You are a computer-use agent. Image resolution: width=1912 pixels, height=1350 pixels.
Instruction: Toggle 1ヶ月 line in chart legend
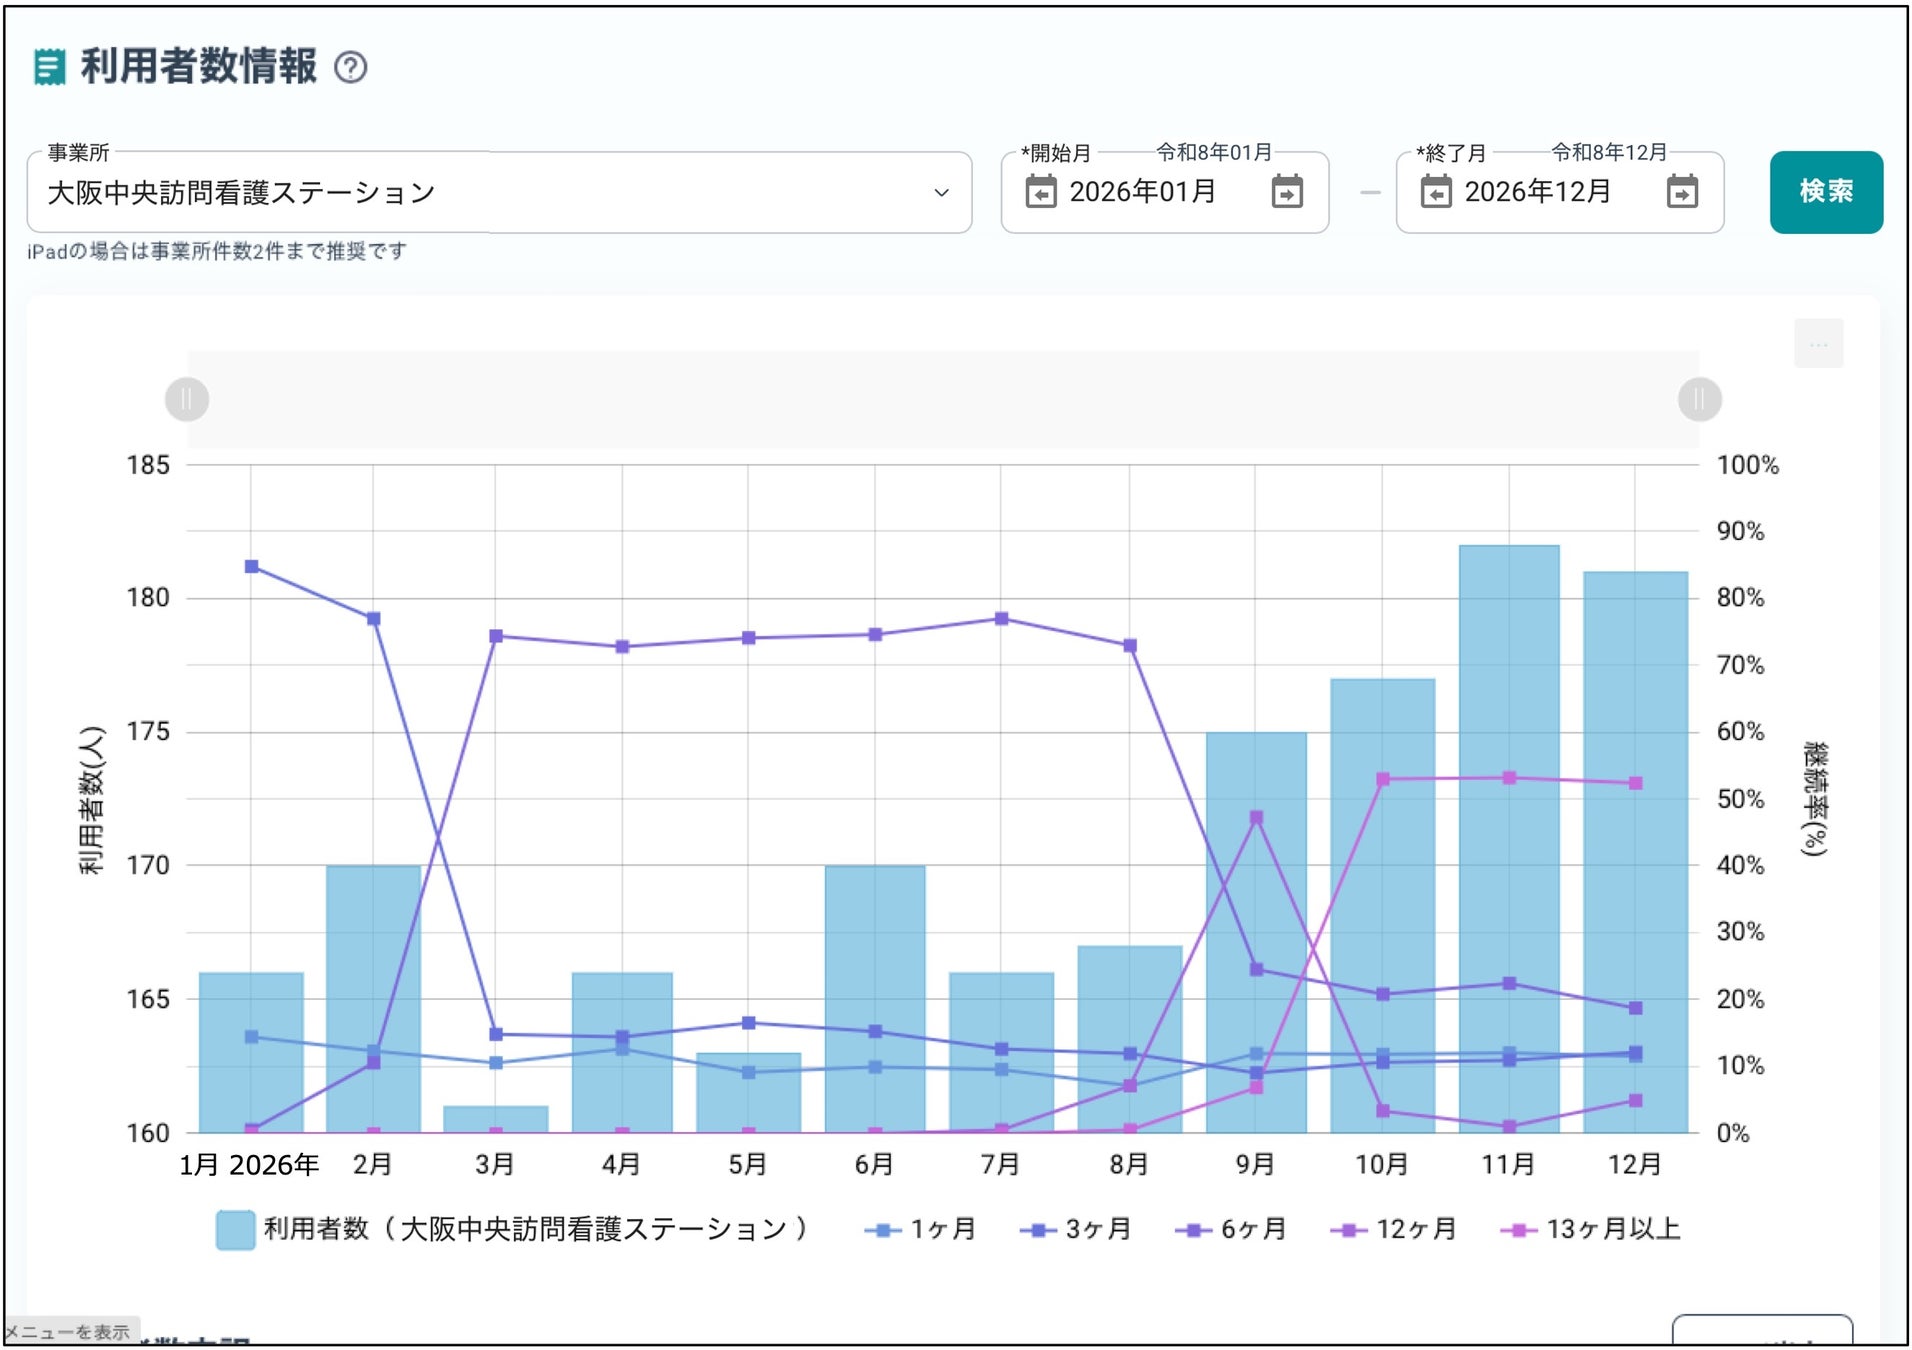(920, 1229)
